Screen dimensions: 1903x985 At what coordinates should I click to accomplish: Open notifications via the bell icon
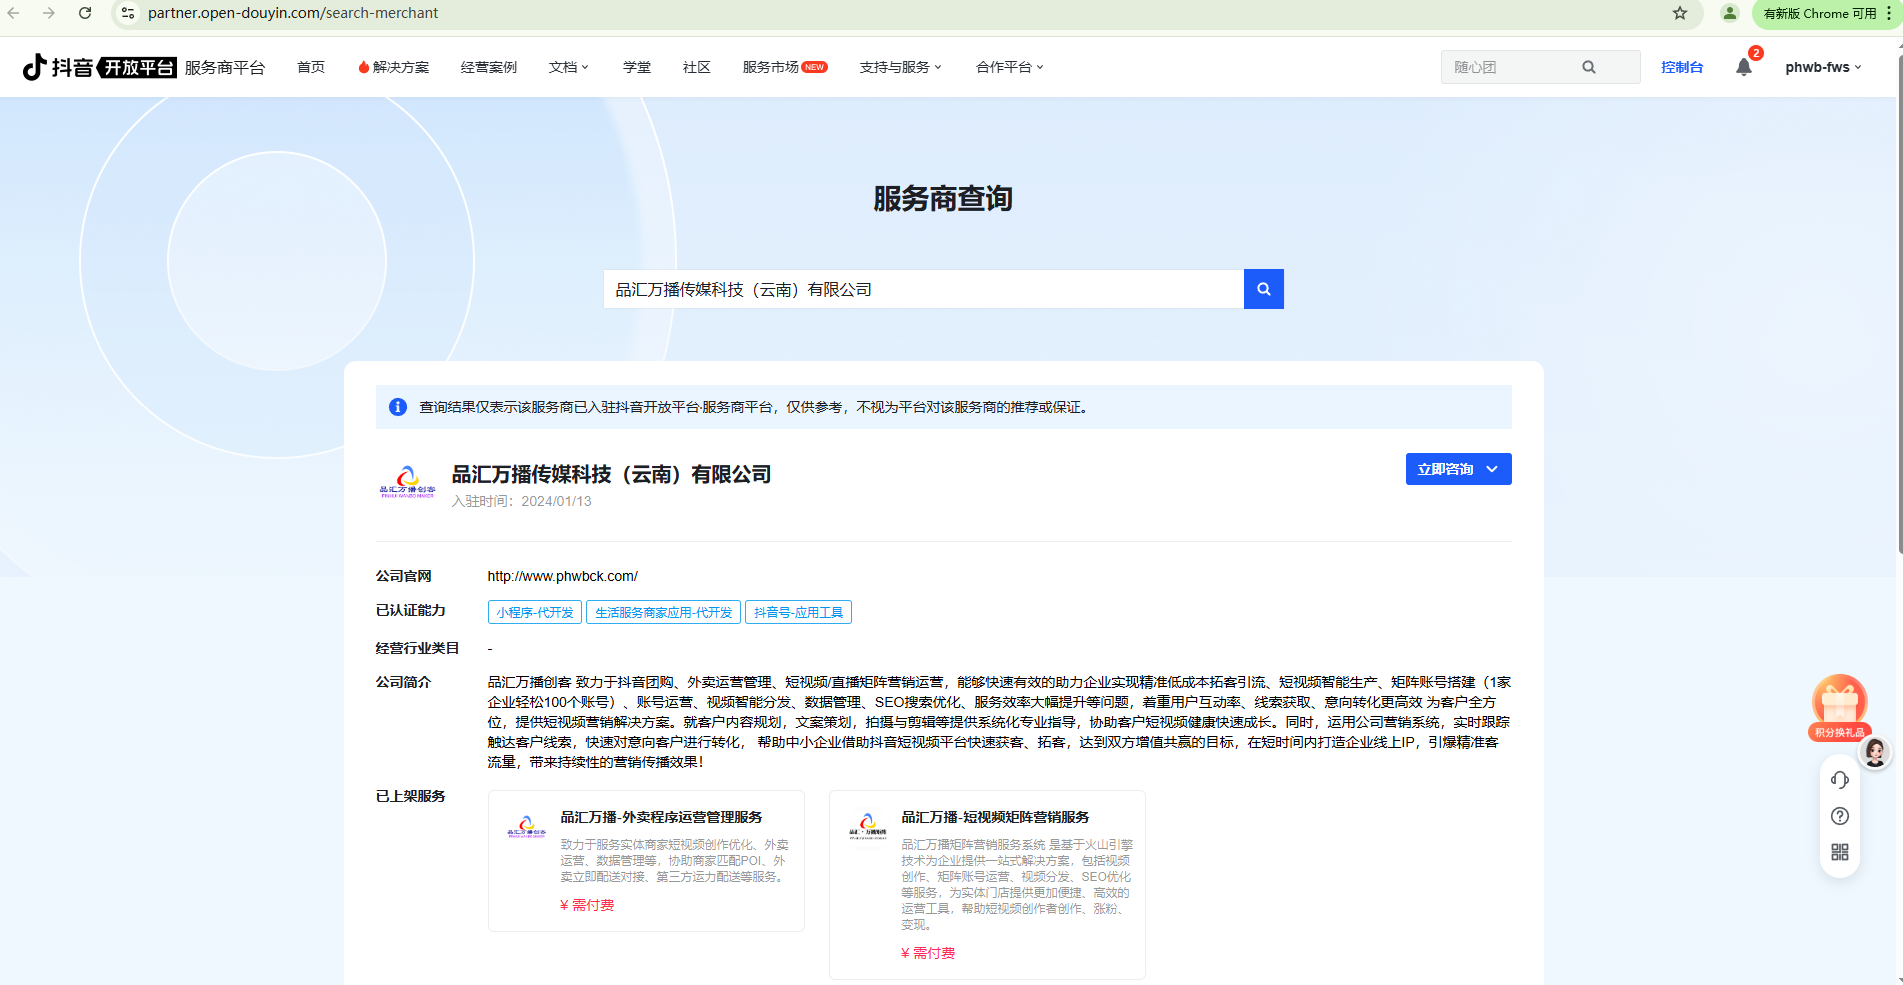1744,67
